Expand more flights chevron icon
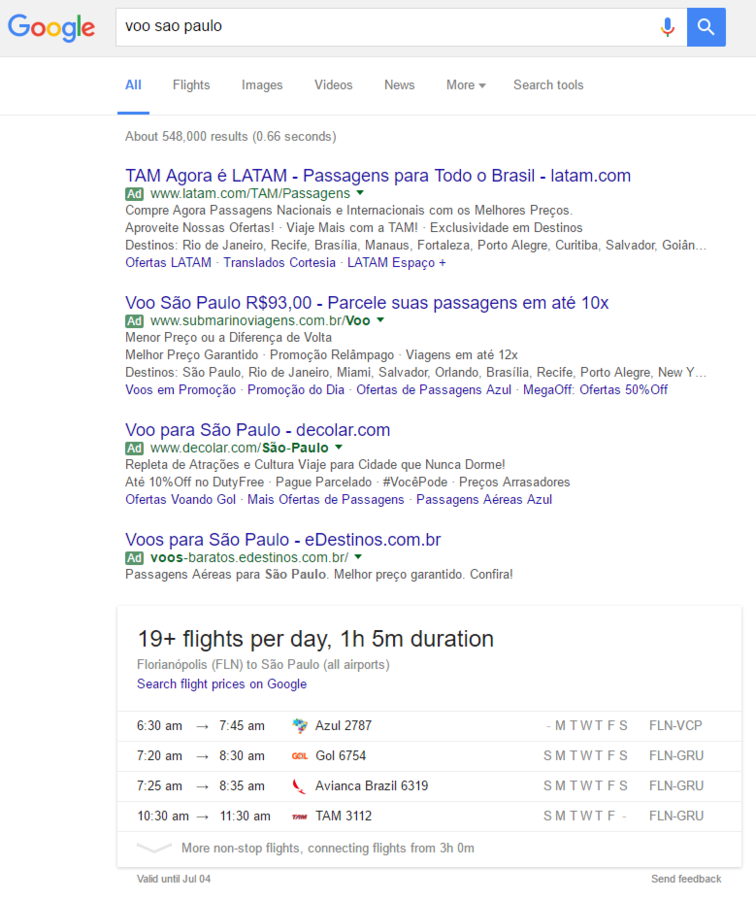The image size is (756, 900). pos(154,848)
